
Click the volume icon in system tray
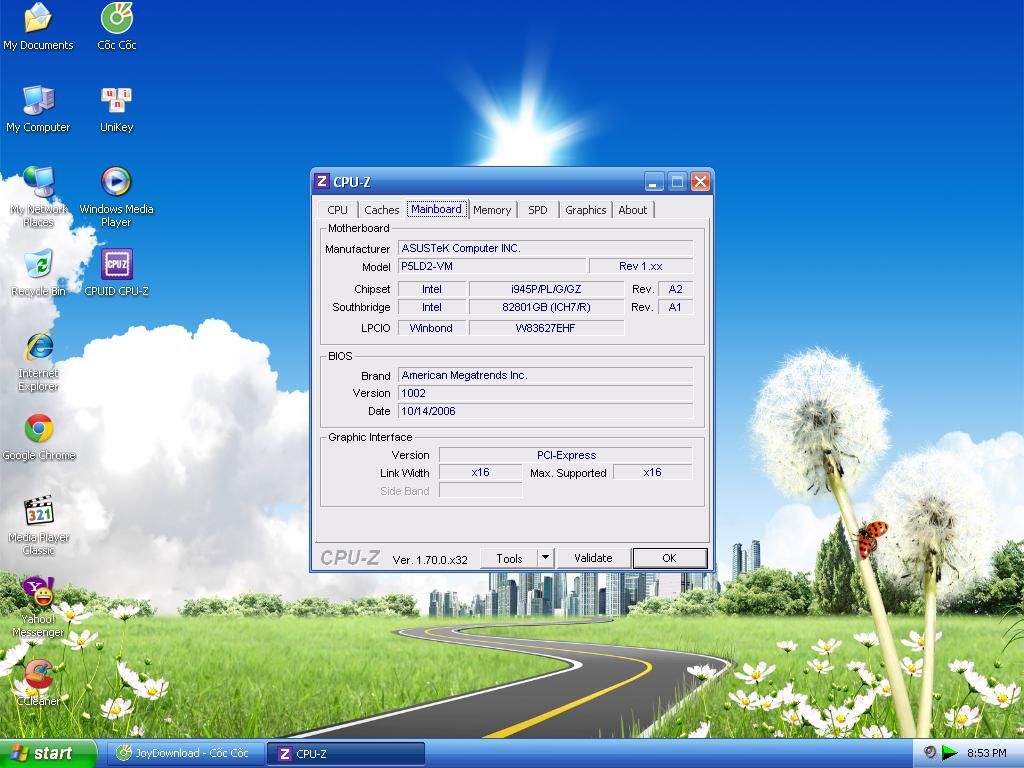click(931, 752)
